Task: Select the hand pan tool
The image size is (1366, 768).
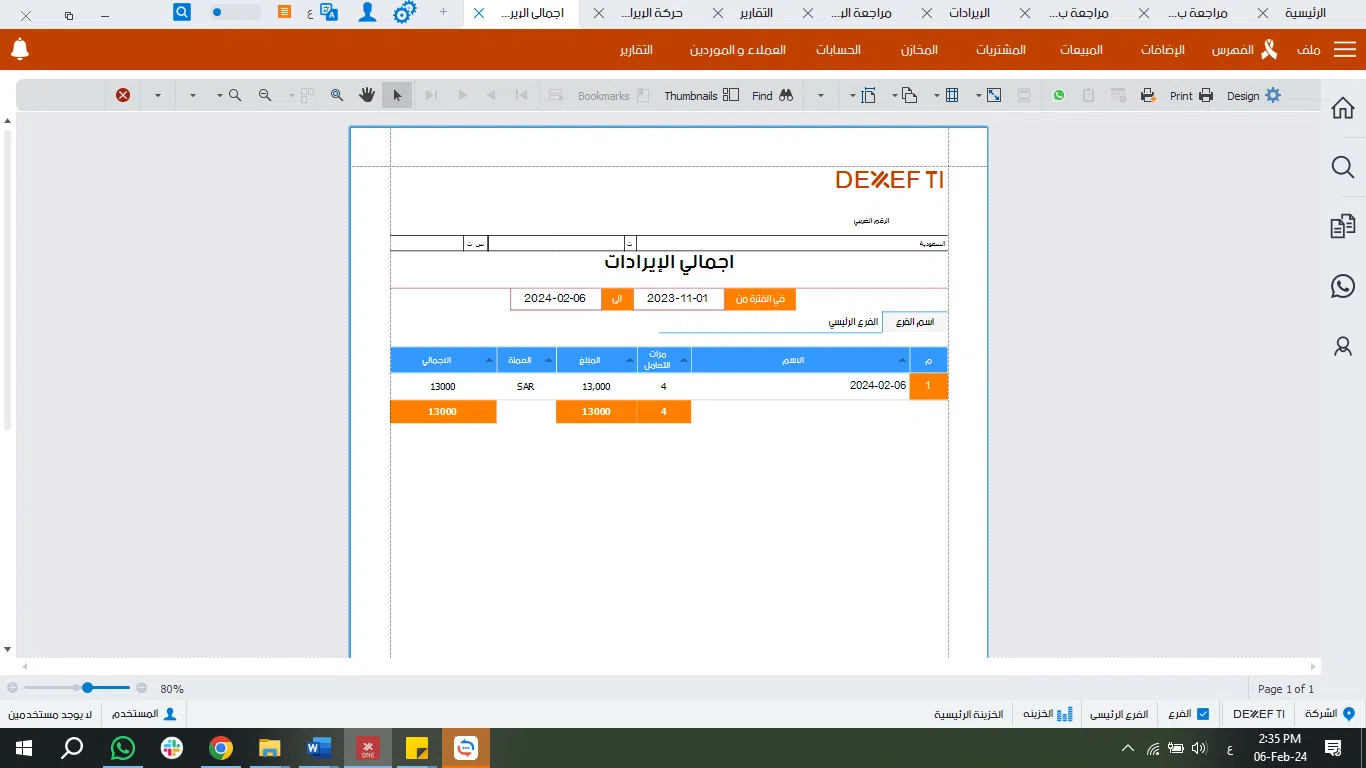Action: pos(367,95)
